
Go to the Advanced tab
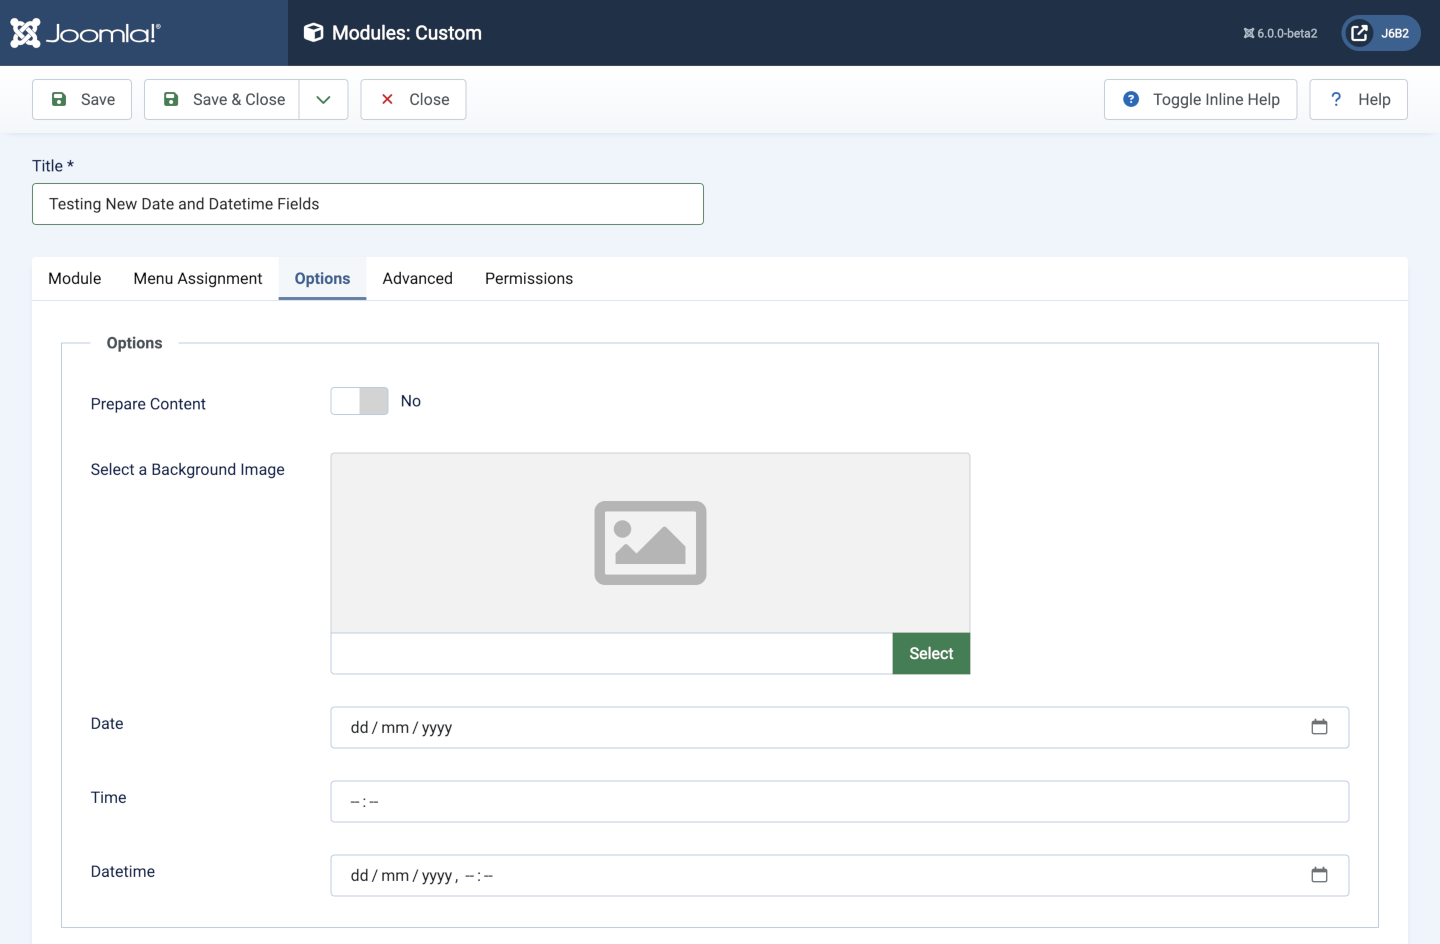(417, 279)
